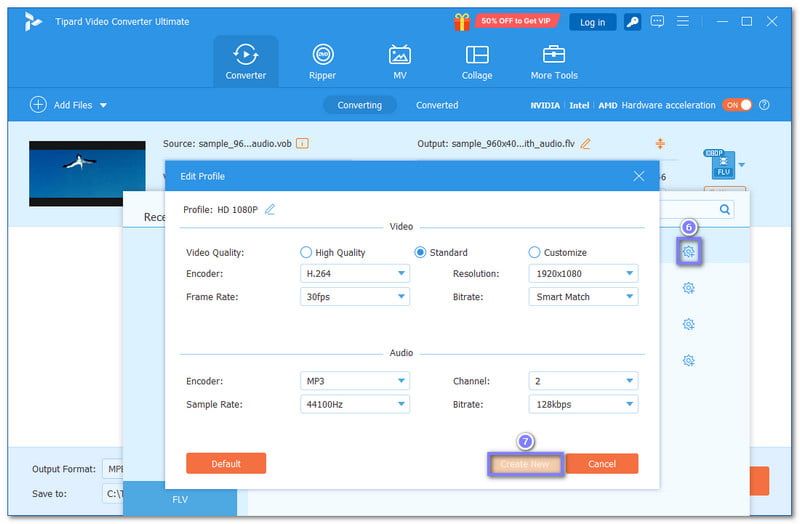Image resolution: width=800 pixels, height=524 pixels.
Task: Select Standard video quality
Action: click(x=420, y=252)
